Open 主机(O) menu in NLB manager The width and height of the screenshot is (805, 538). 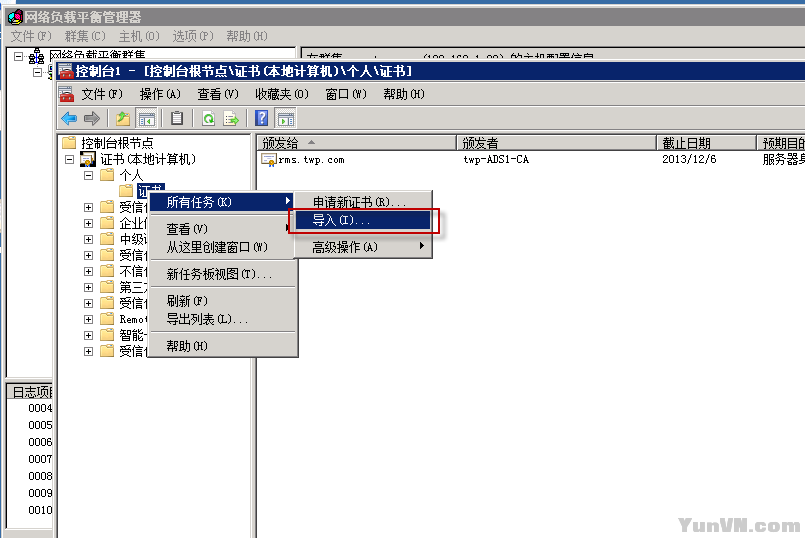click(x=139, y=36)
